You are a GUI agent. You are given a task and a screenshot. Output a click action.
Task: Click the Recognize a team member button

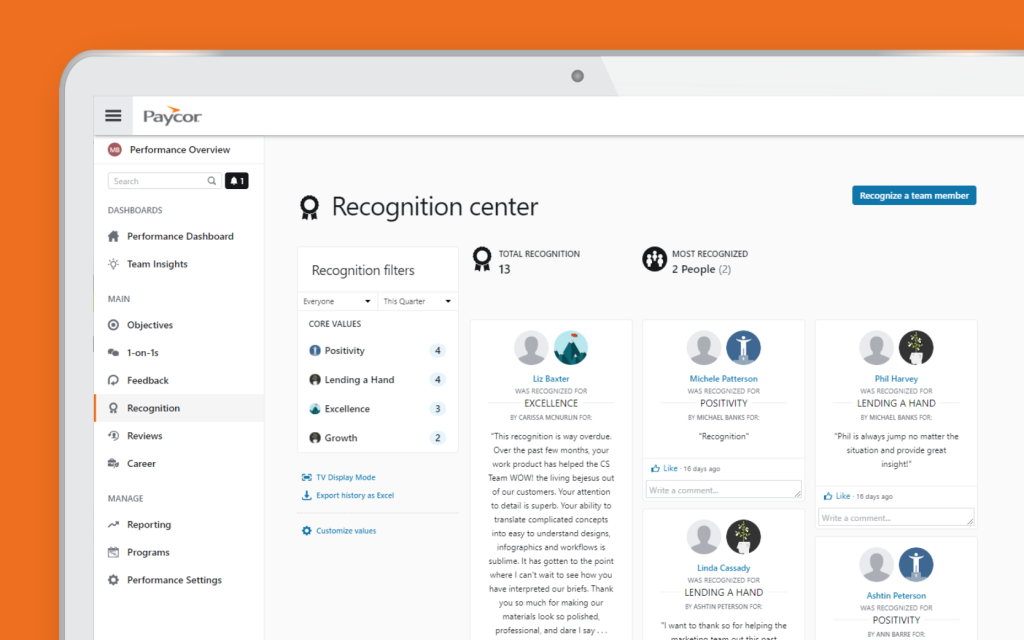(x=913, y=195)
